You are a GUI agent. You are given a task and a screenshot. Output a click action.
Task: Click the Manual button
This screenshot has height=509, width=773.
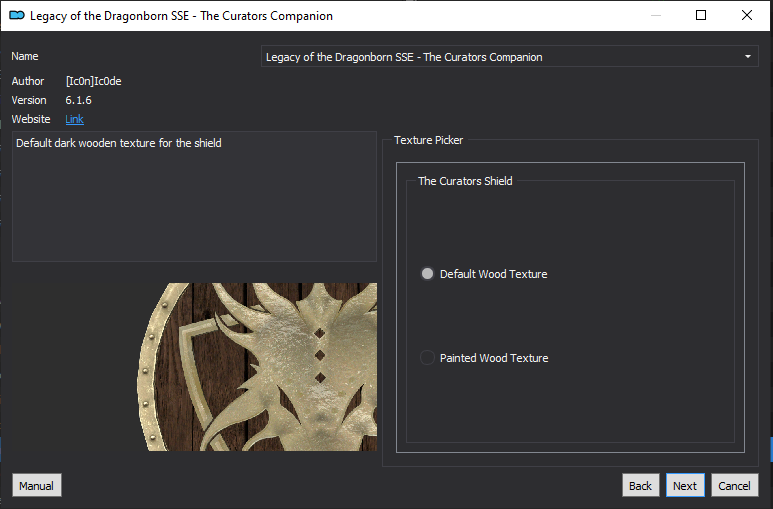pyautogui.click(x=36, y=486)
